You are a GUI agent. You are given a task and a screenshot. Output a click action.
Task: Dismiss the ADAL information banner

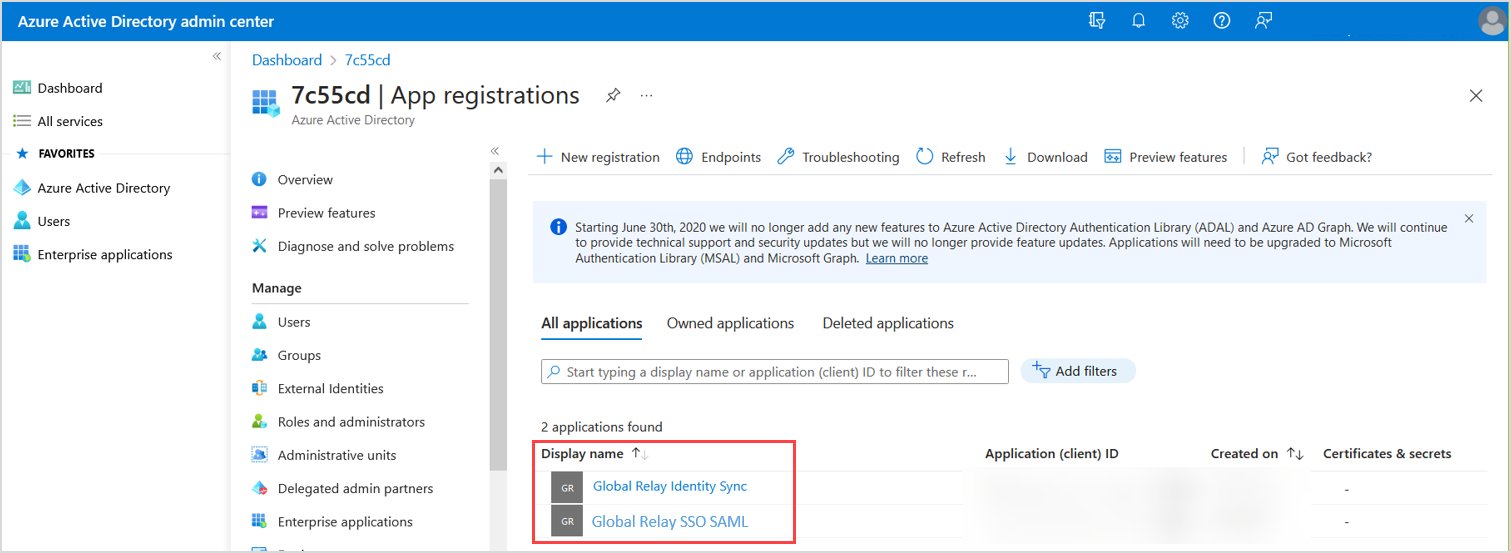[1469, 218]
